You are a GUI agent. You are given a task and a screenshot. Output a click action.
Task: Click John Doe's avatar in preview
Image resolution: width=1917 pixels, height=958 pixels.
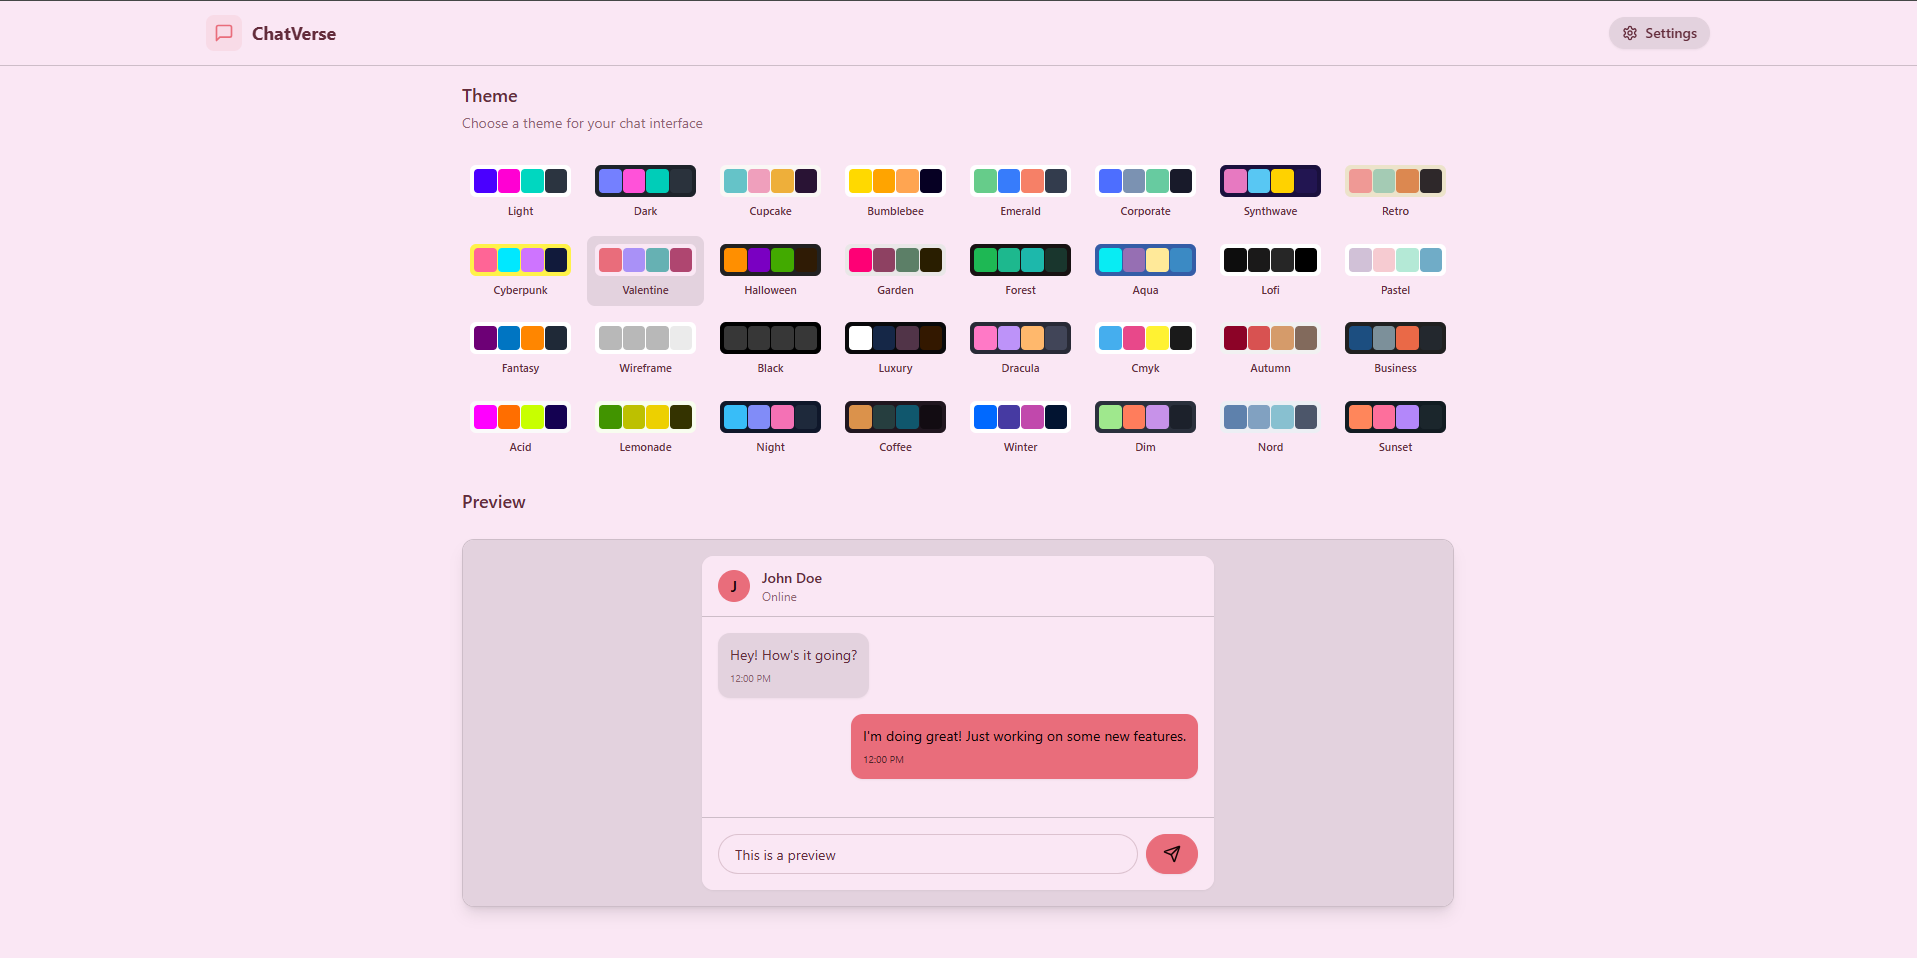click(734, 586)
